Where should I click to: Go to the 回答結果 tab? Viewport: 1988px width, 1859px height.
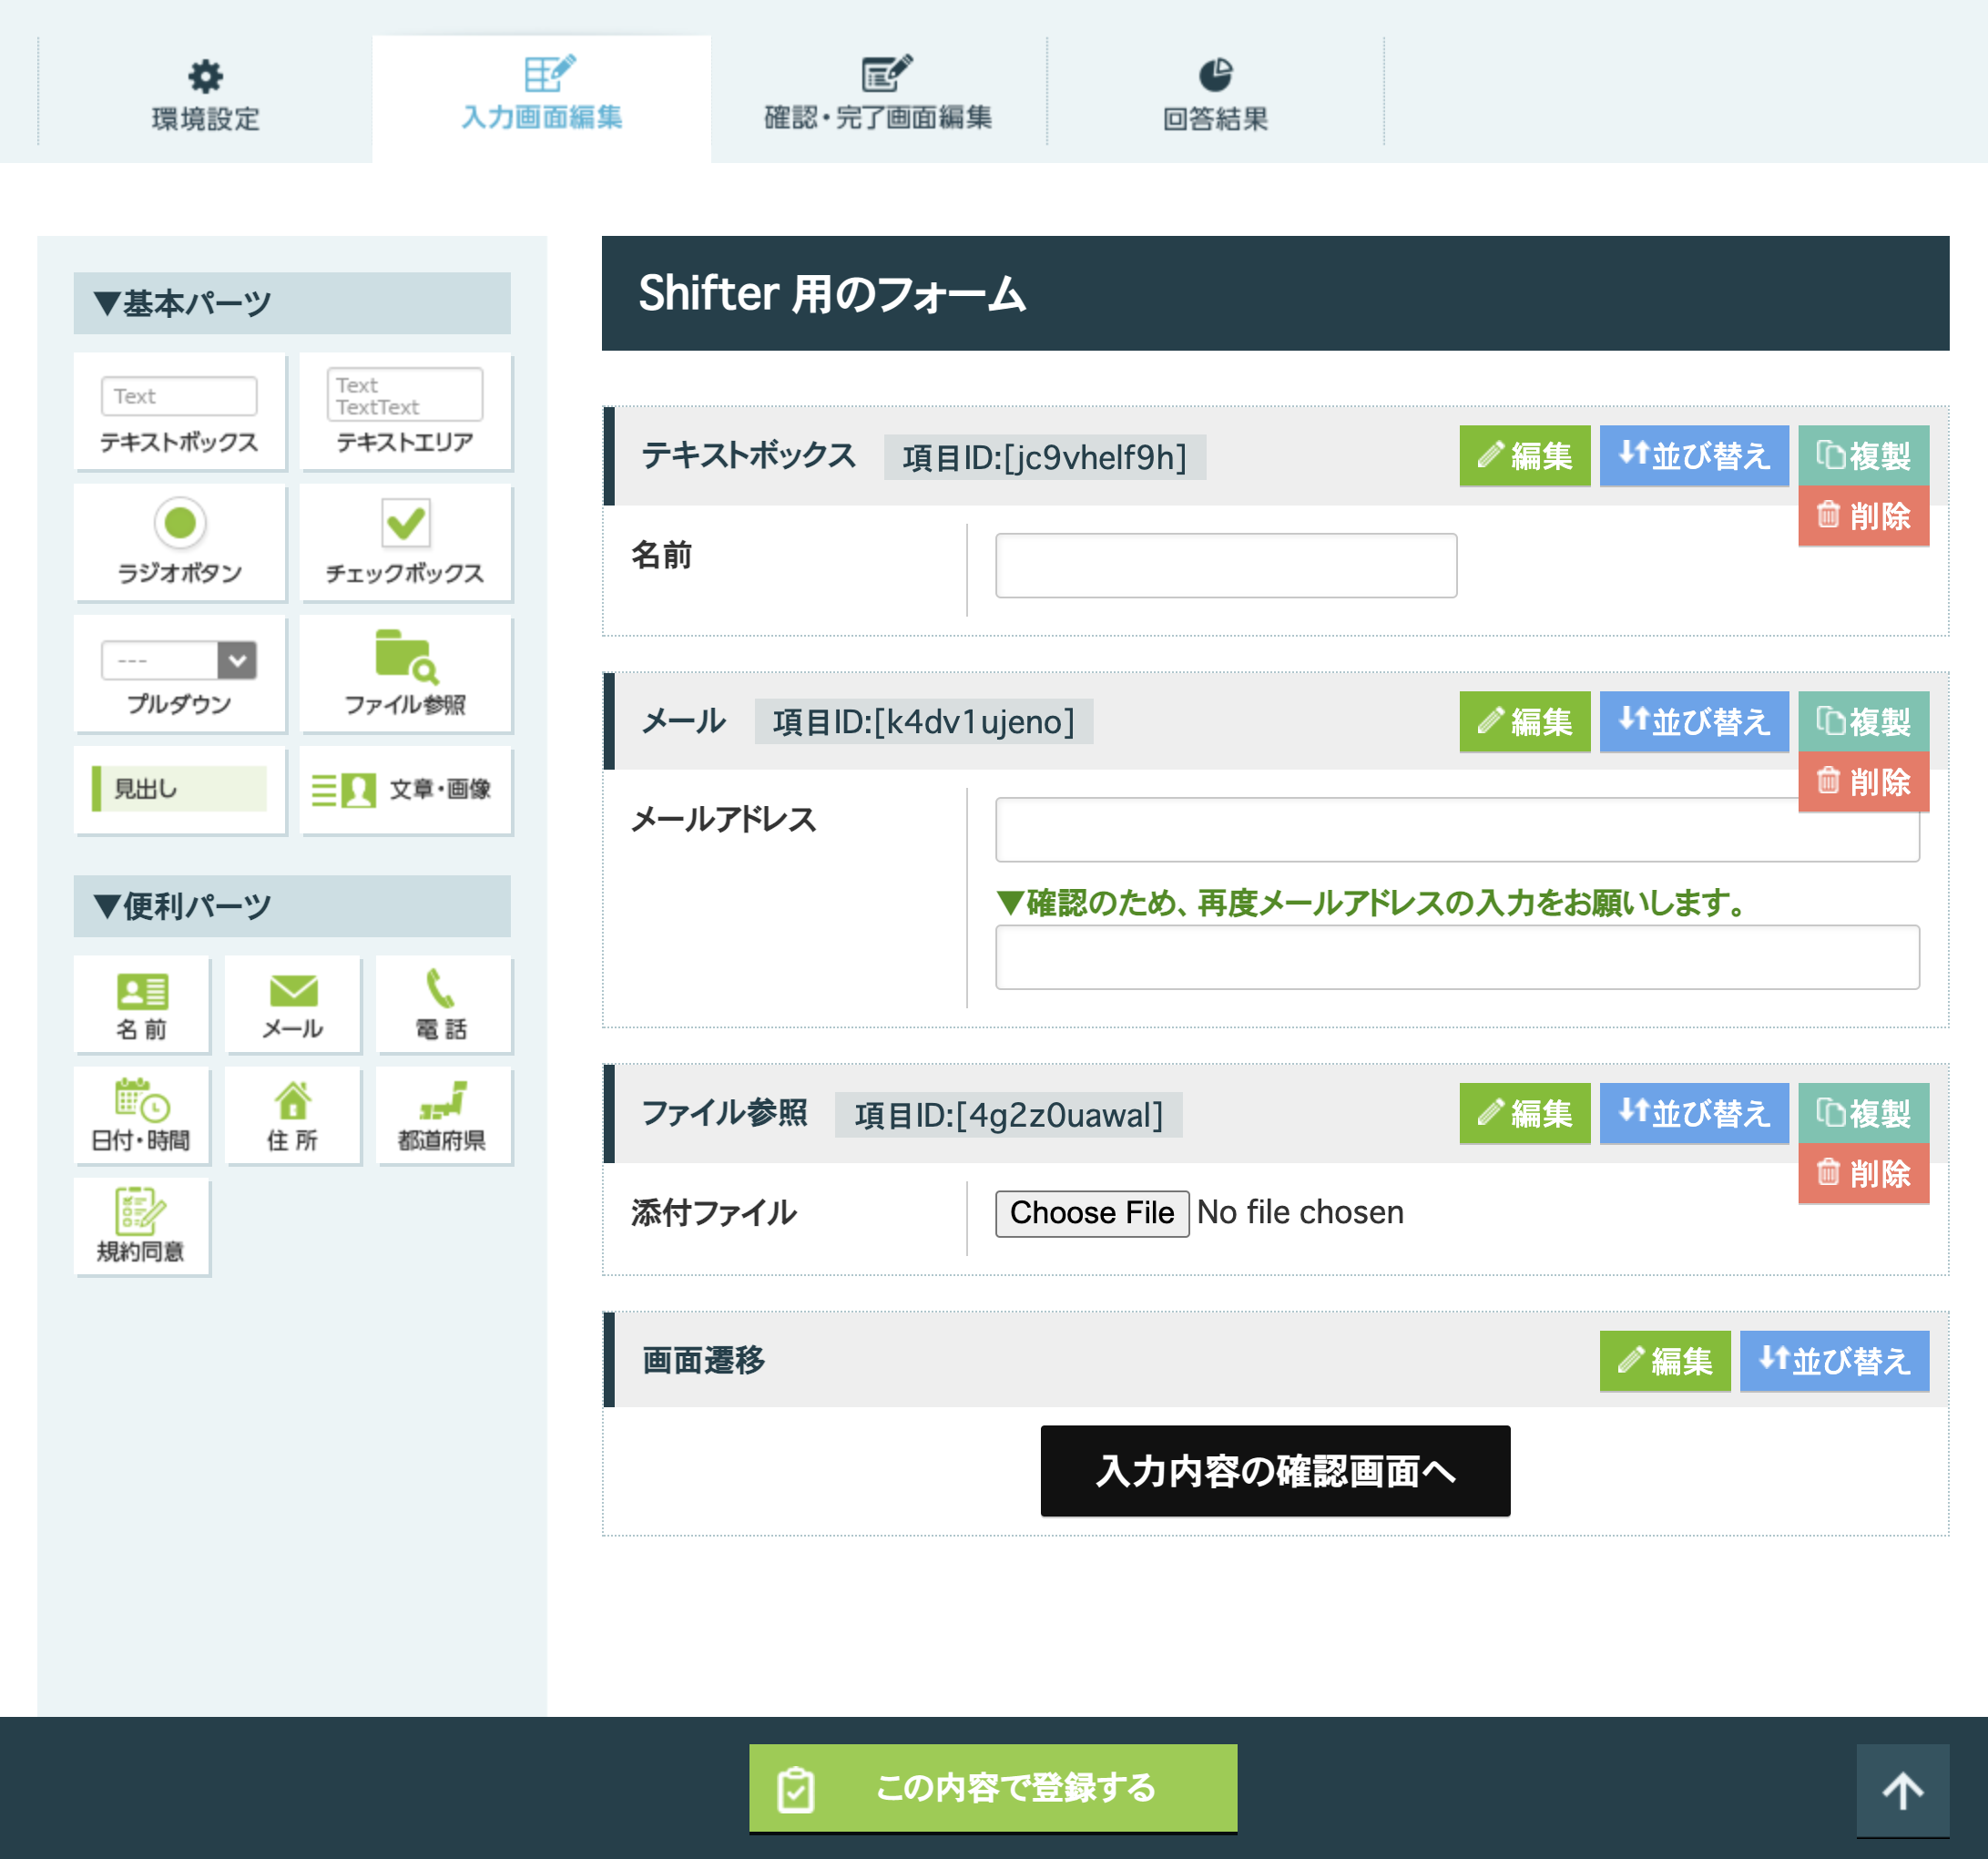(x=1215, y=97)
